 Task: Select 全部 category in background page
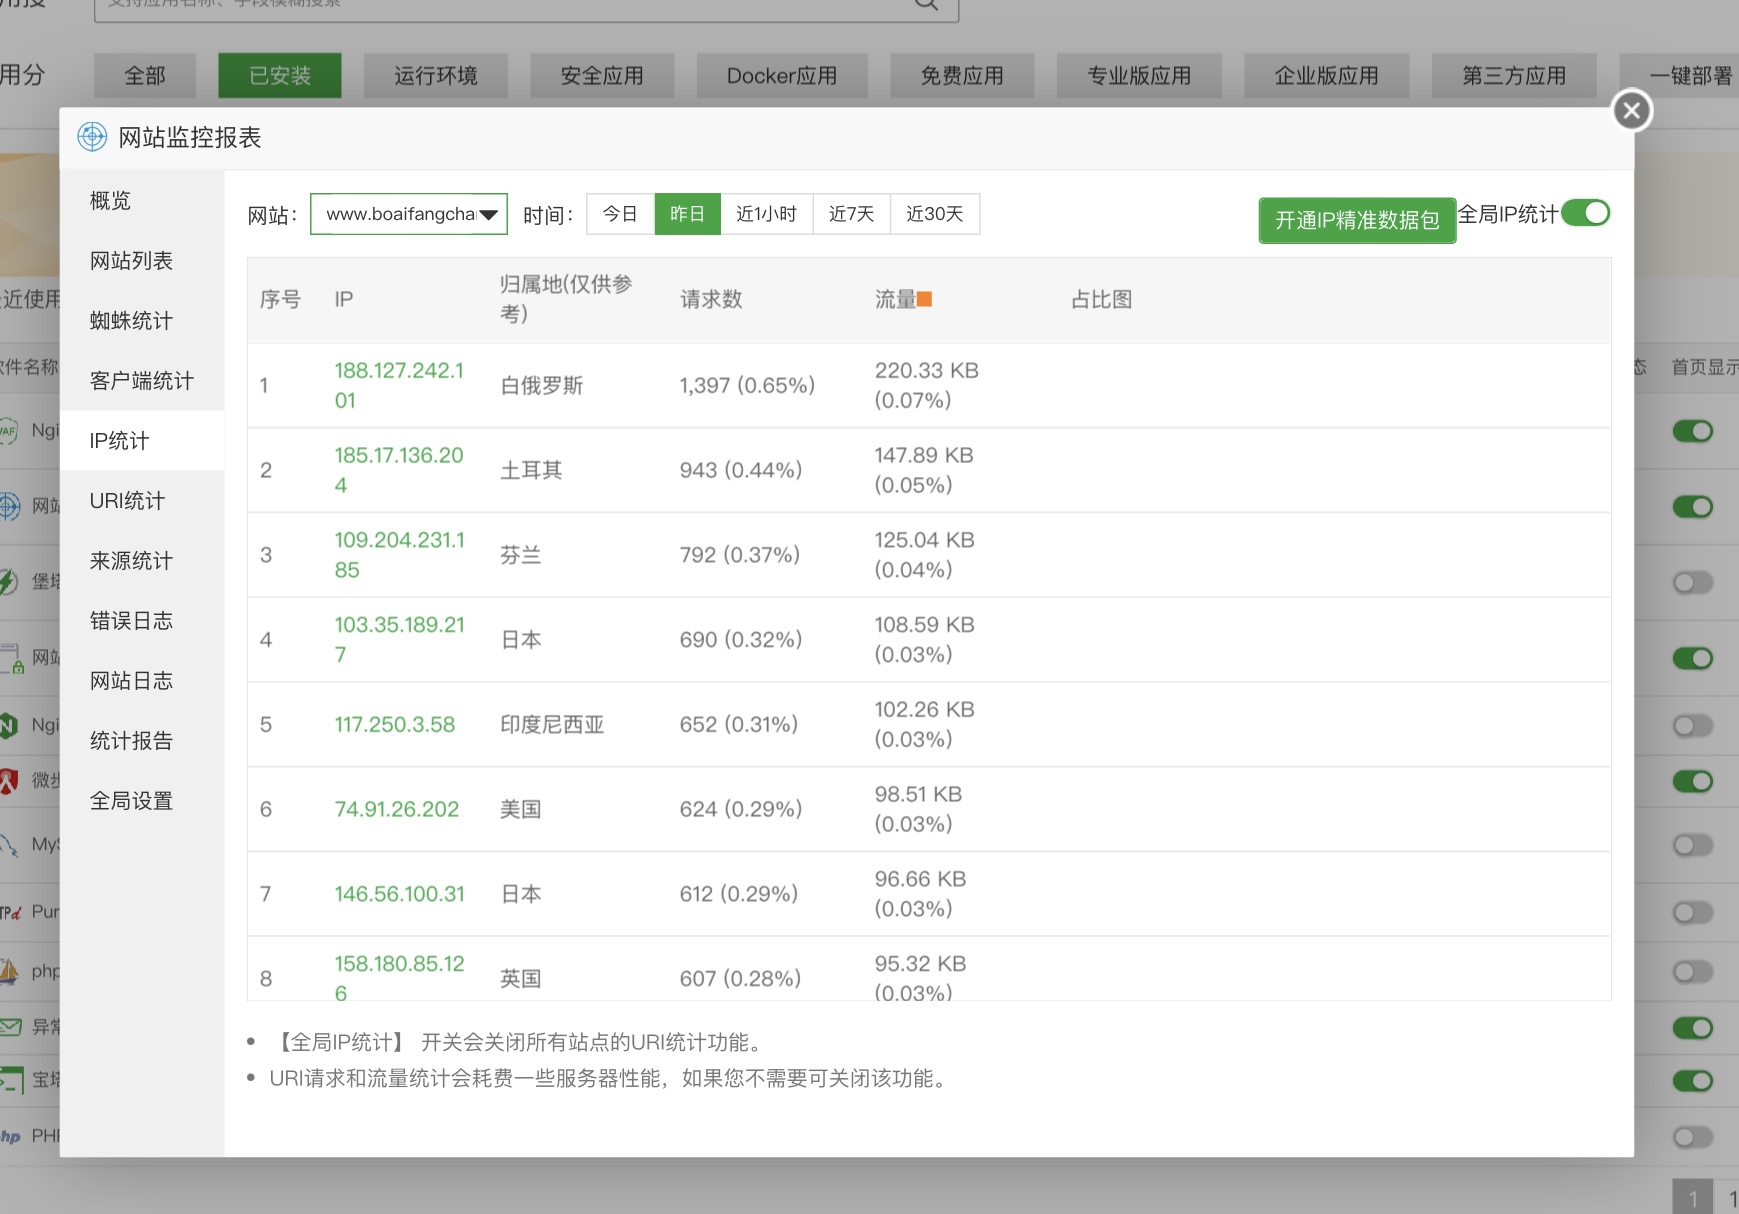(145, 76)
